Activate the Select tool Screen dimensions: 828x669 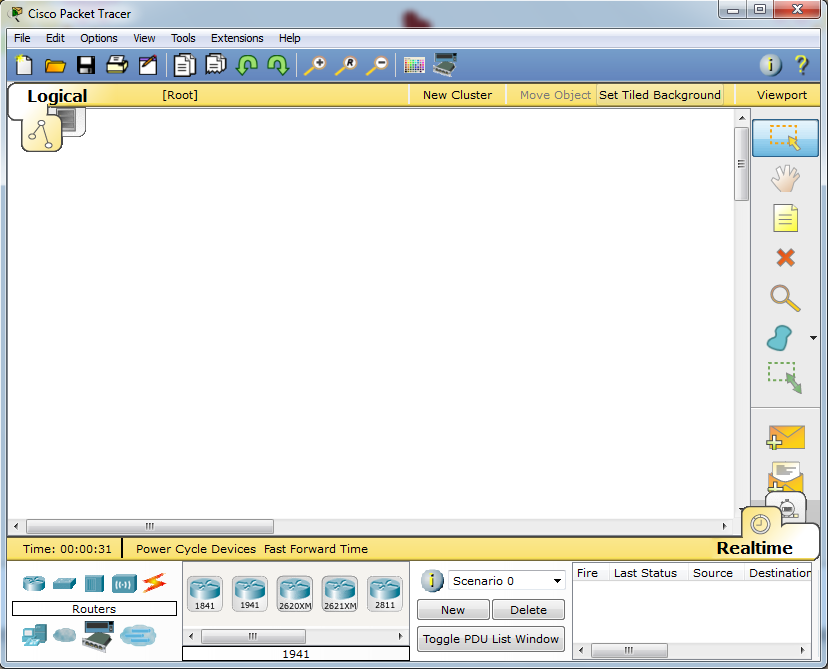(785, 138)
